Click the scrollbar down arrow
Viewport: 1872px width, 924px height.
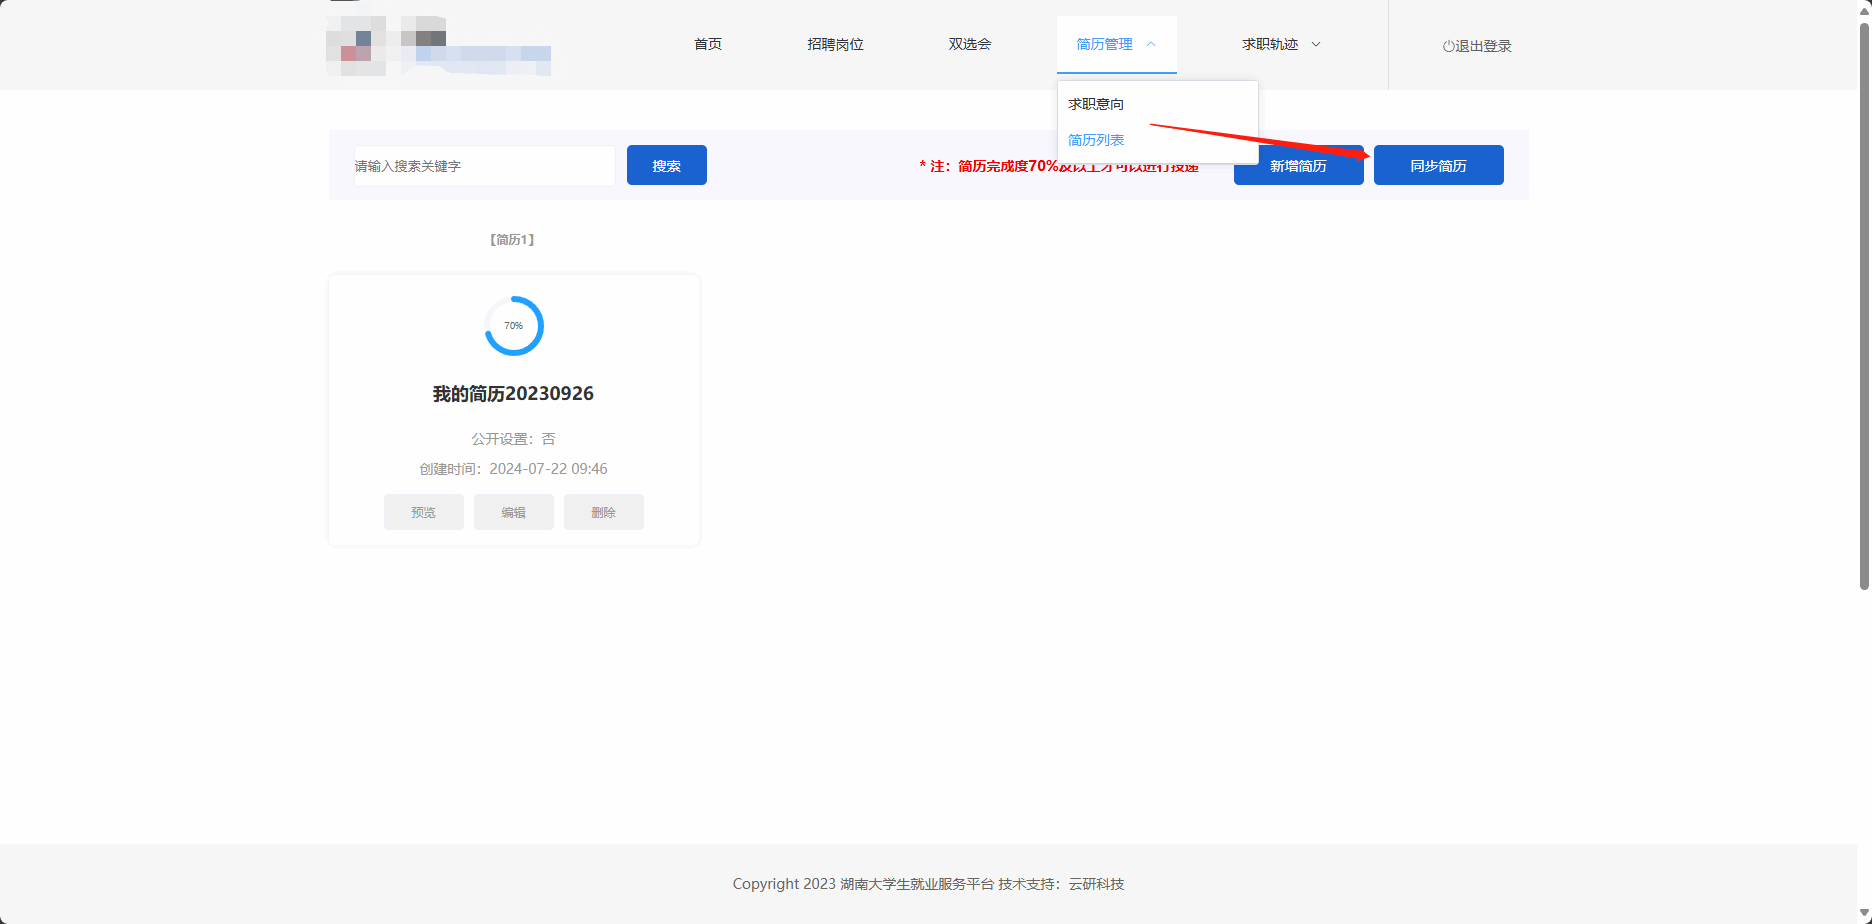1864,914
